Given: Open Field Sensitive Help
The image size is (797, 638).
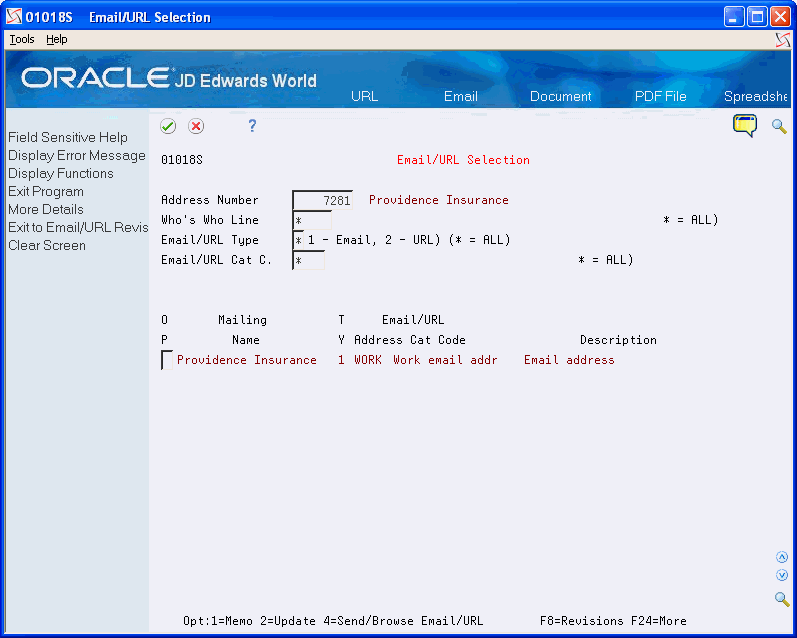Looking at the screenshot, I should tap(68, 137).
